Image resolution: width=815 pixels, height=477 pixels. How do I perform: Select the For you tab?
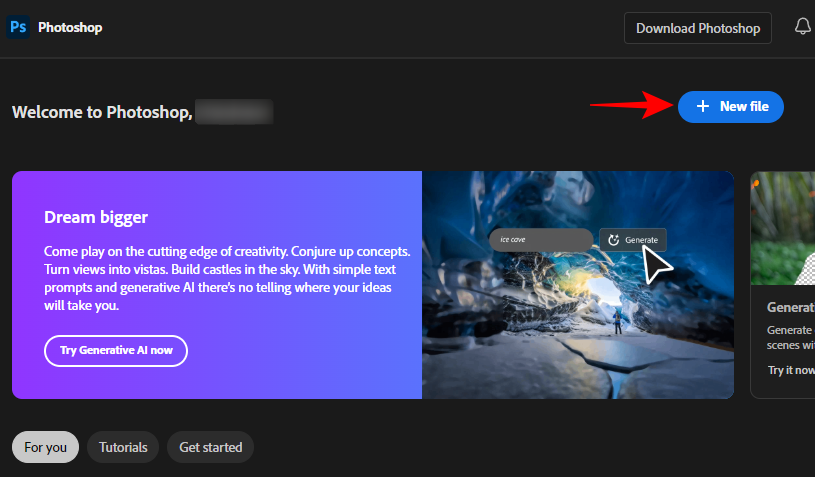point(45,447)
